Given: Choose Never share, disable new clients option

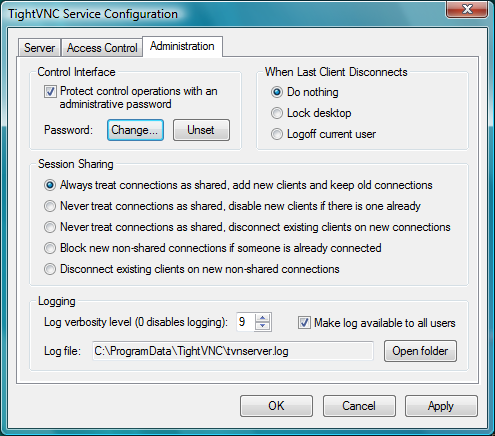Looking at the screenshot, I should pyautogui.click(x=50, y=206).
